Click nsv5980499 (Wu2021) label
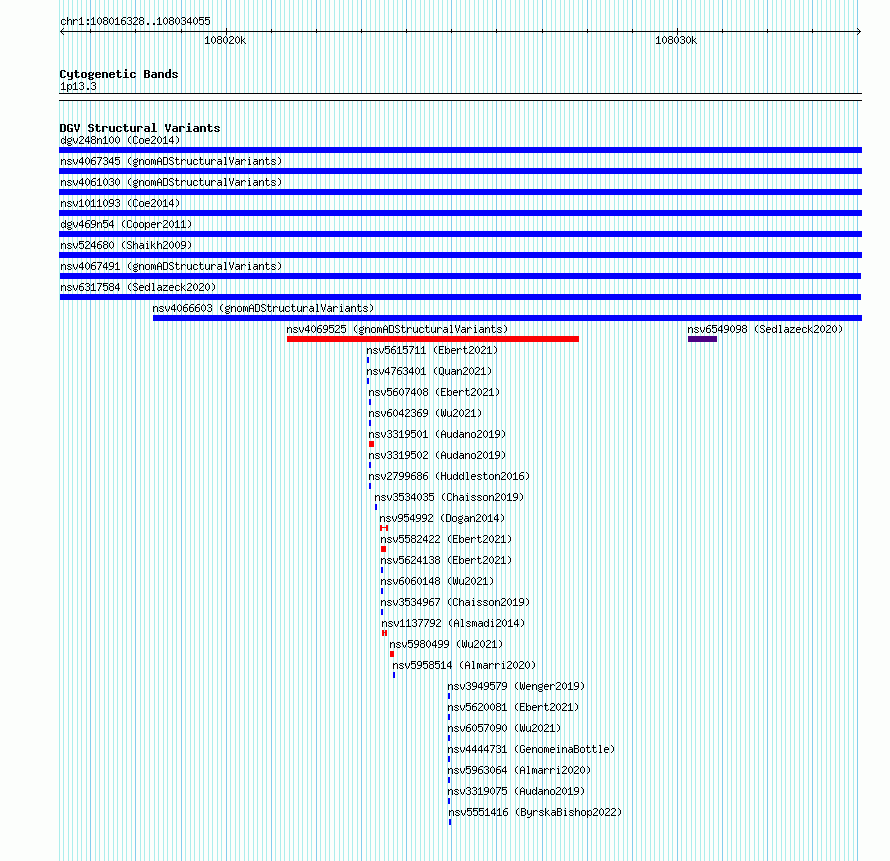 [446, 644]
